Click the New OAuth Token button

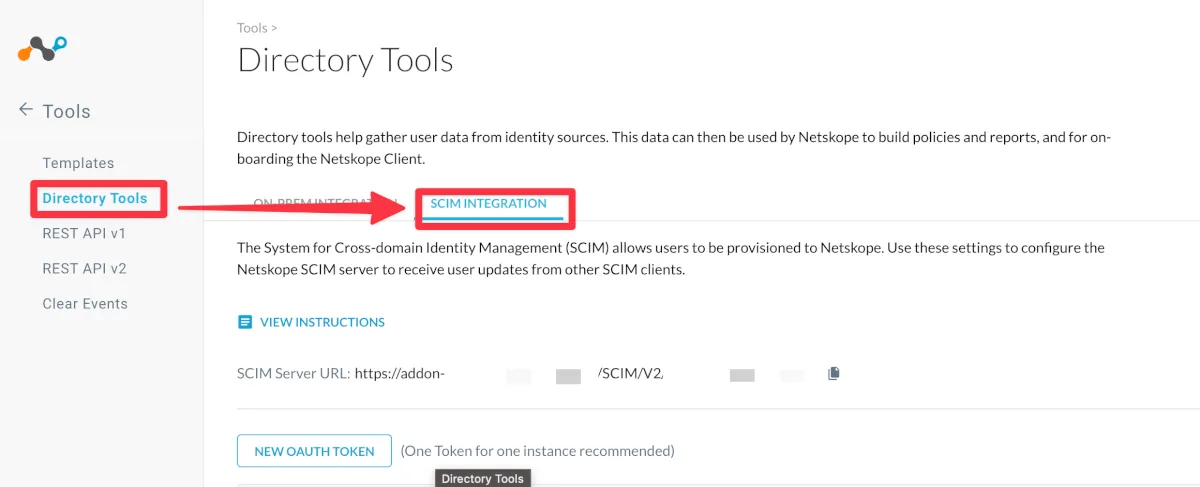pyautogui.click(x=313, y=451)
